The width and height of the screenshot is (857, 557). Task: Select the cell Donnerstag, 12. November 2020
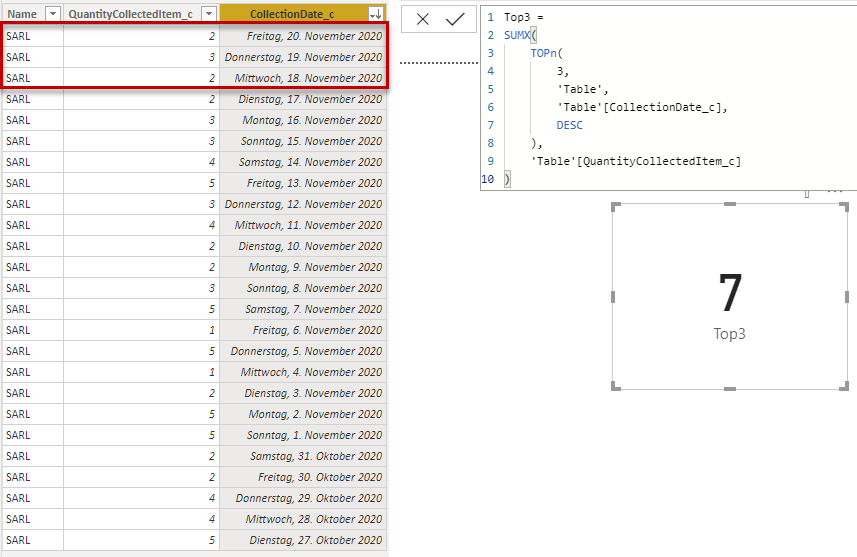pyautogui.click(x=303, y=204)
